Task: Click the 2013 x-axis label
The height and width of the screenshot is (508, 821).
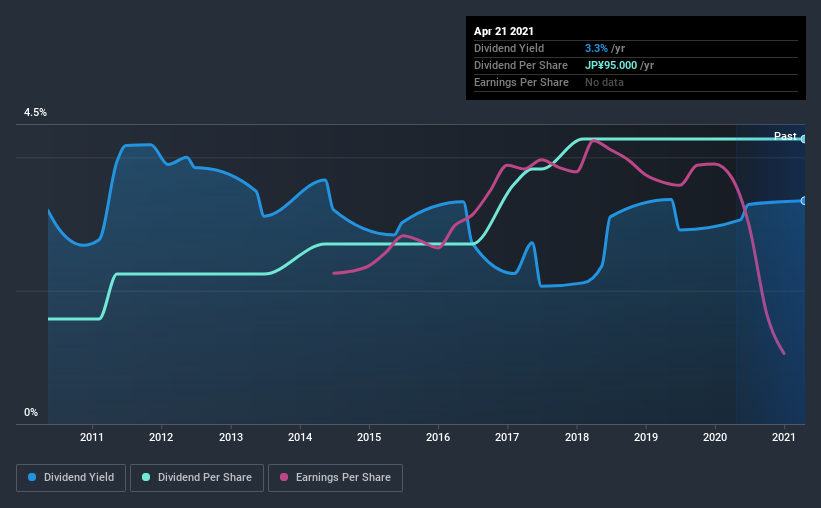Action: pyautogui.click(x=230, y=437)
